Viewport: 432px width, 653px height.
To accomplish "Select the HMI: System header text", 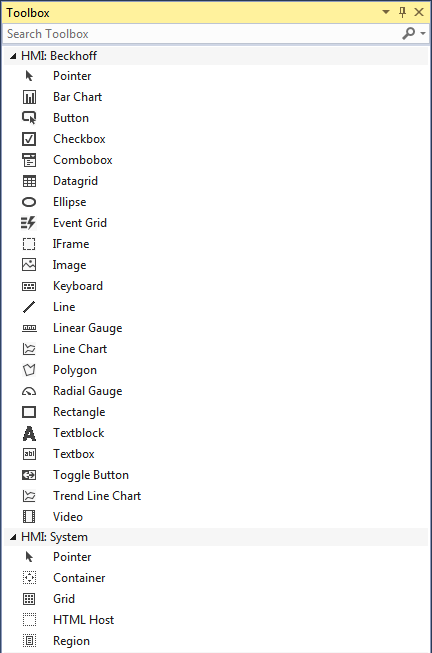I will 55,537.
